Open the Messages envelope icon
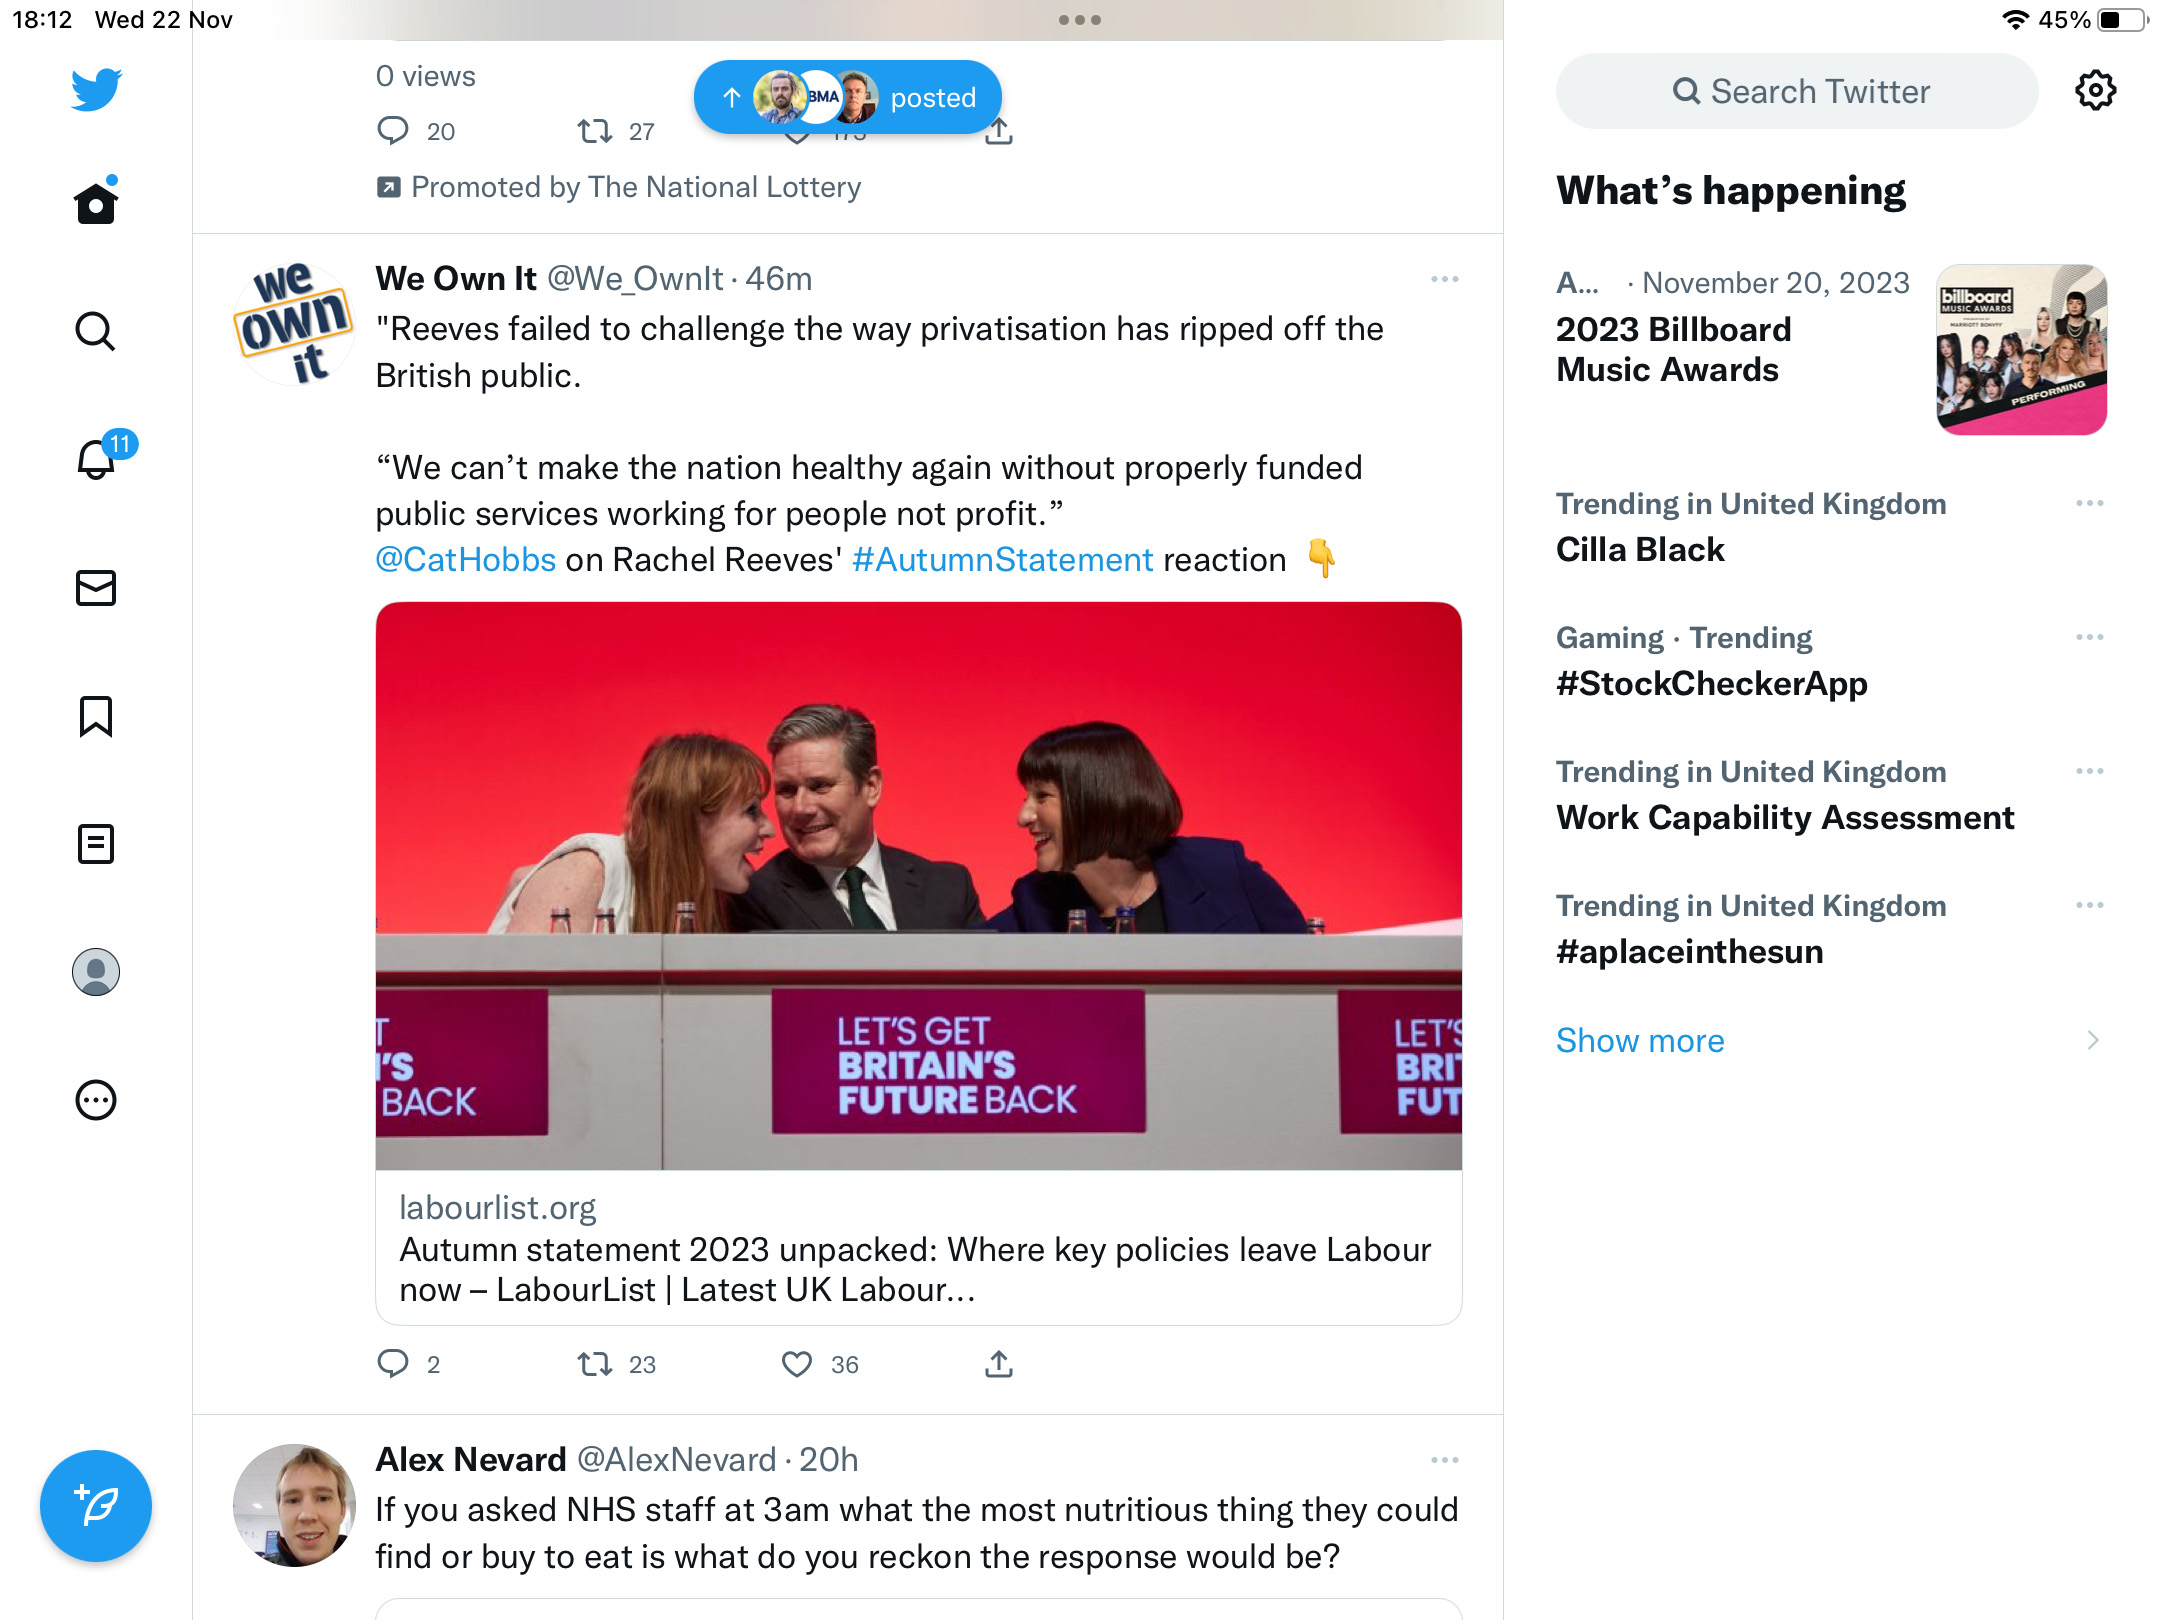 (96, 588)
